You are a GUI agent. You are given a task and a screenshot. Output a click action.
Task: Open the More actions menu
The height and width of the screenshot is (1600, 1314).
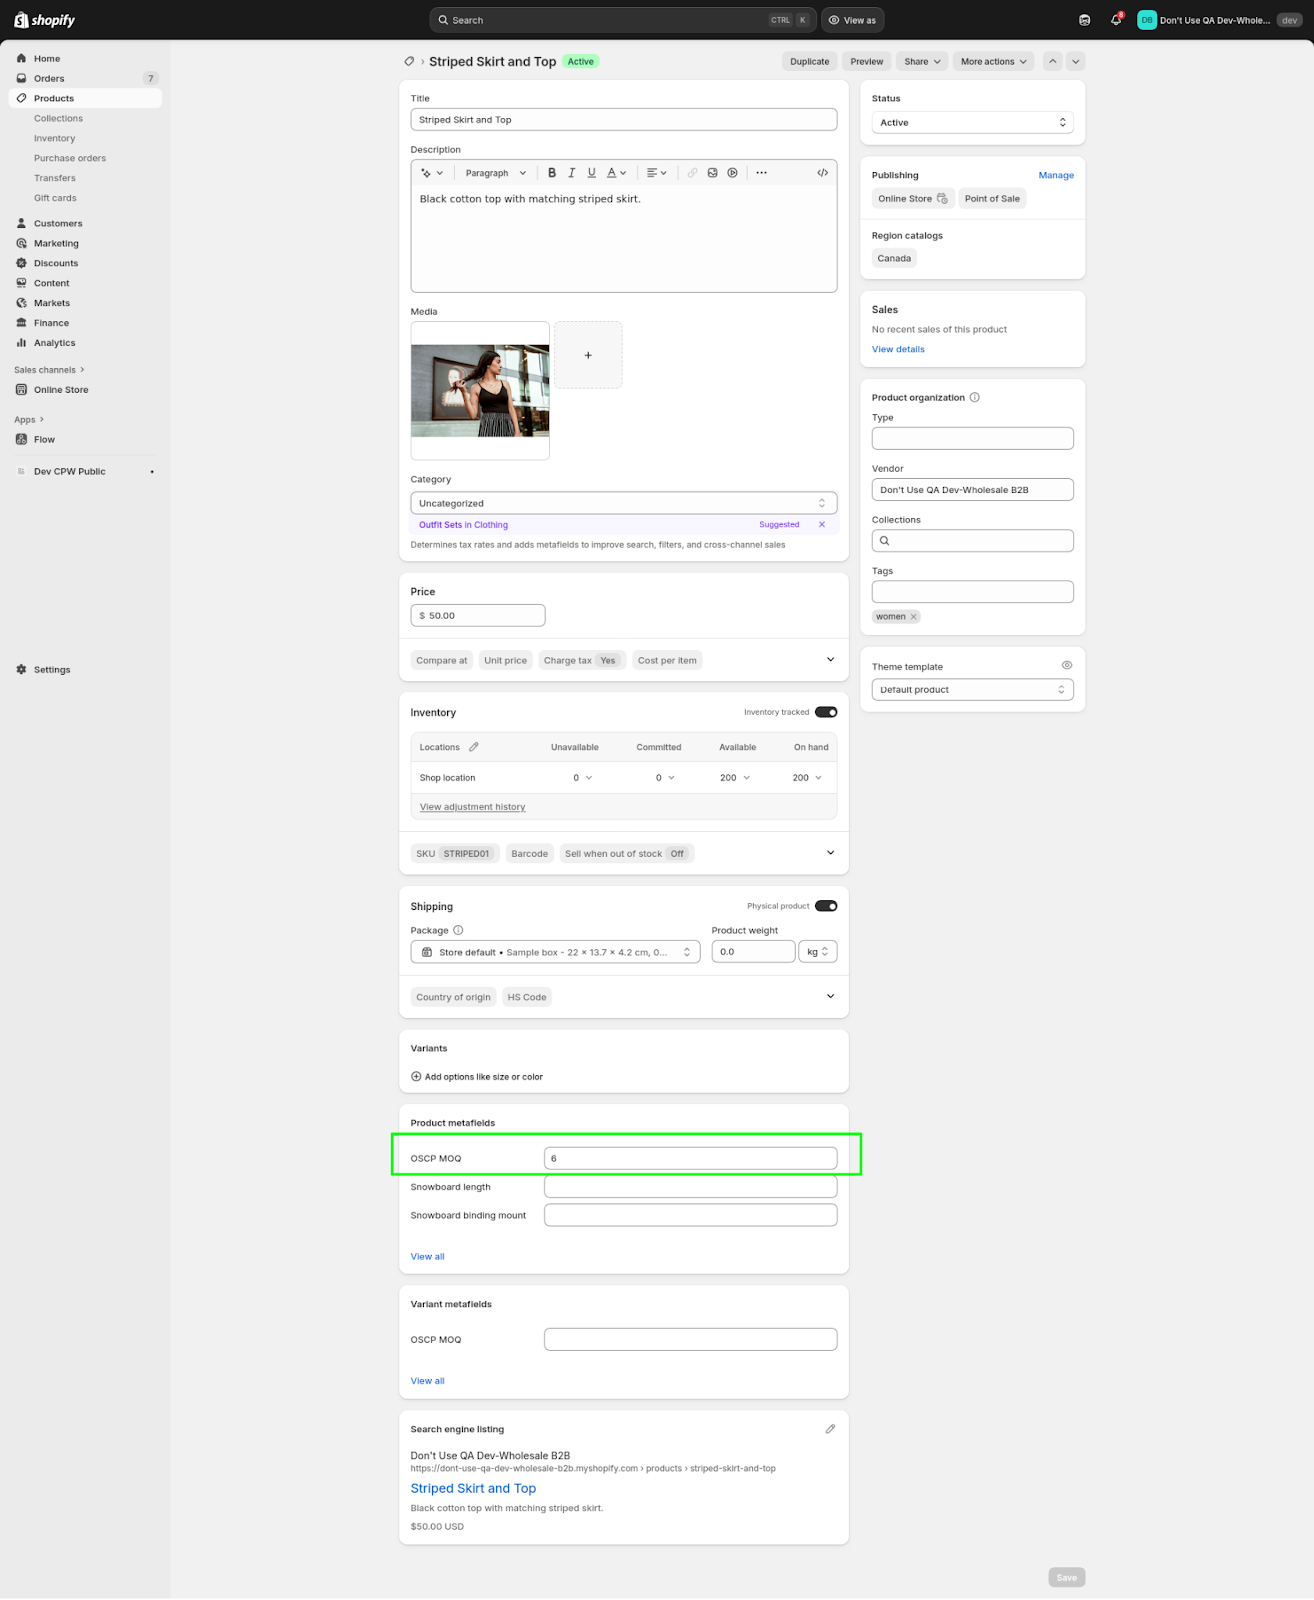(993, 62)
